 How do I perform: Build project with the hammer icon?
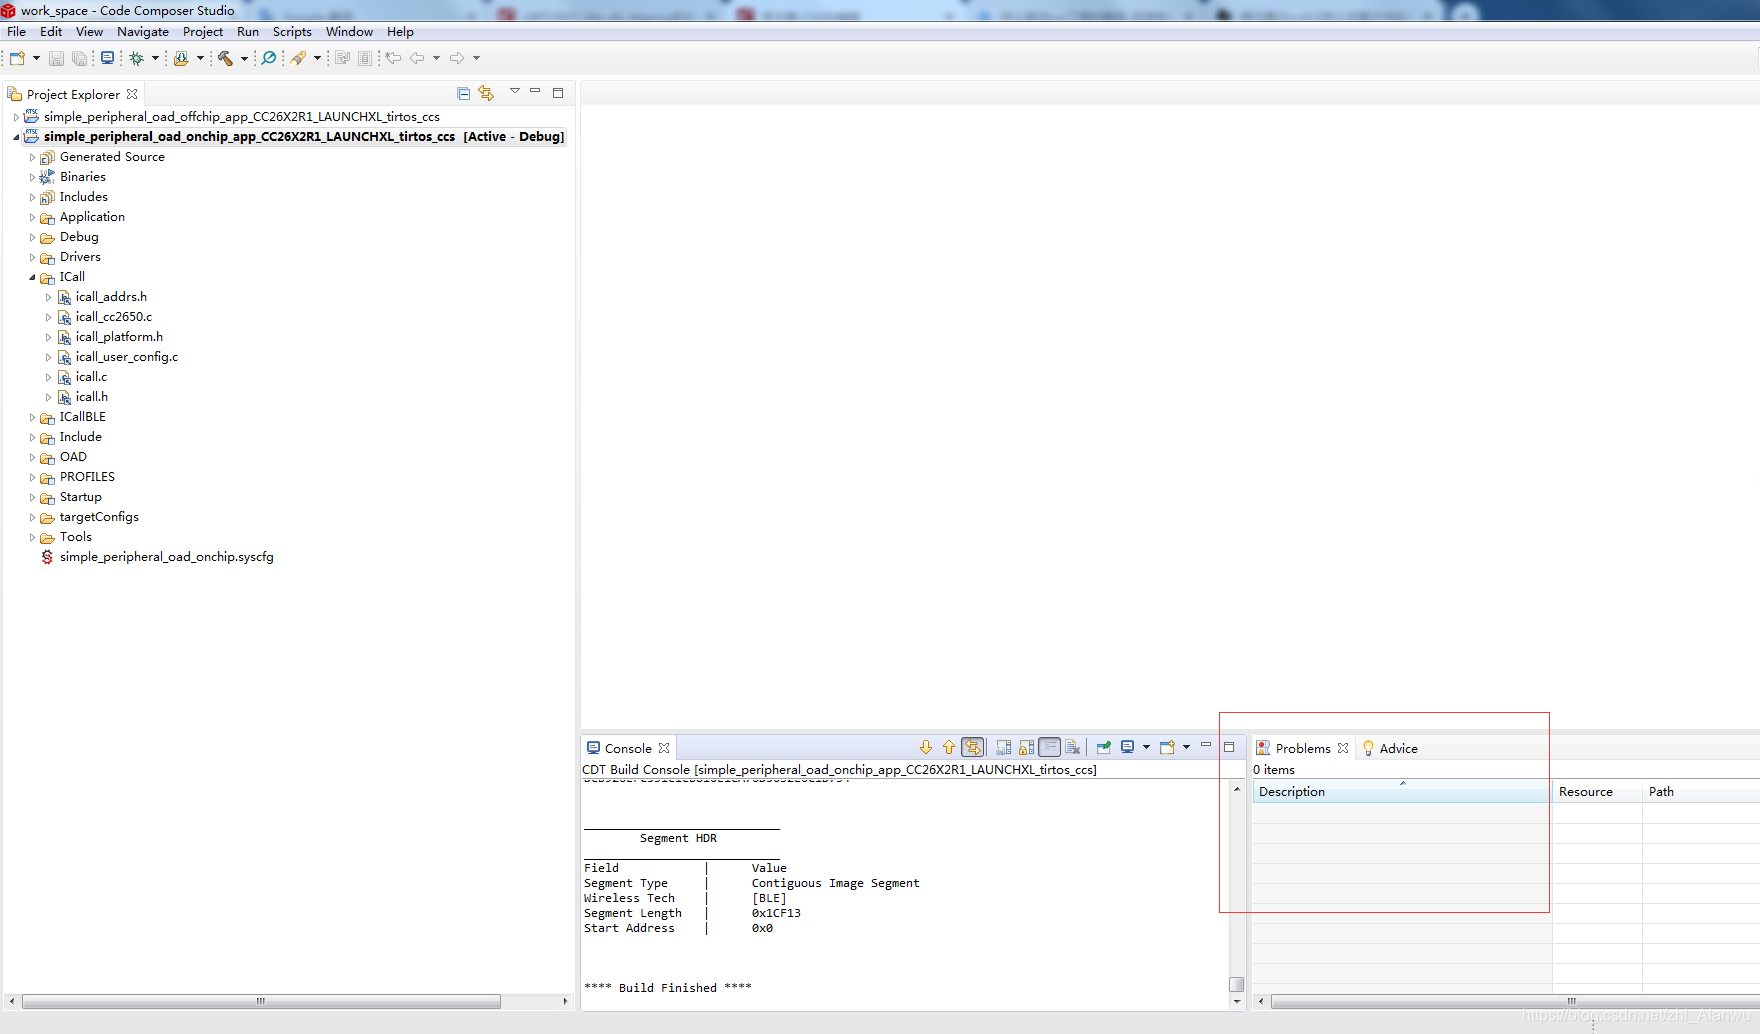point(225,58)
